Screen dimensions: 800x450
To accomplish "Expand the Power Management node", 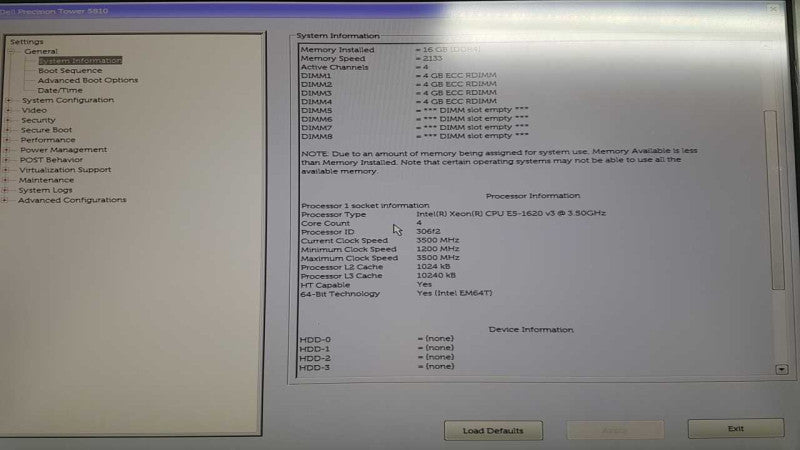I will pos(7,150).
